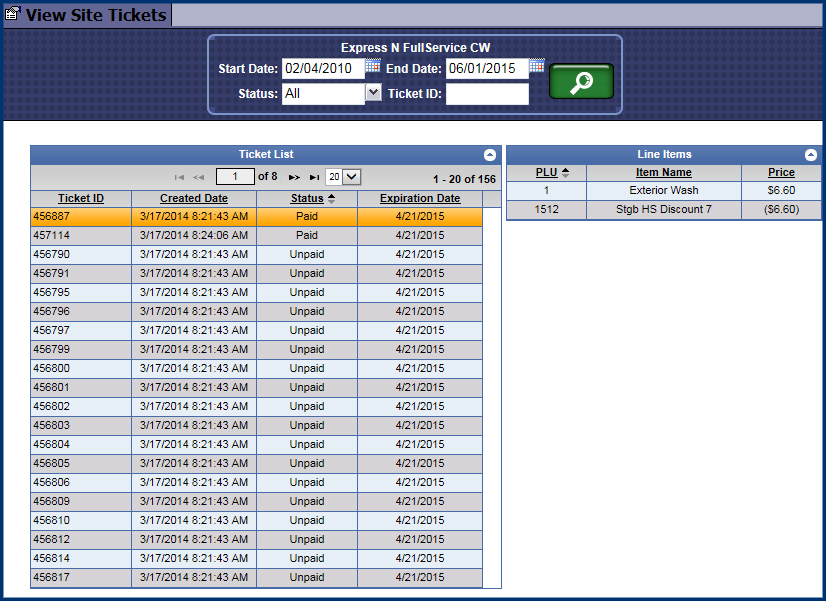
Task: Sort tickets by Ticket ID column
Action: point(81,199)
